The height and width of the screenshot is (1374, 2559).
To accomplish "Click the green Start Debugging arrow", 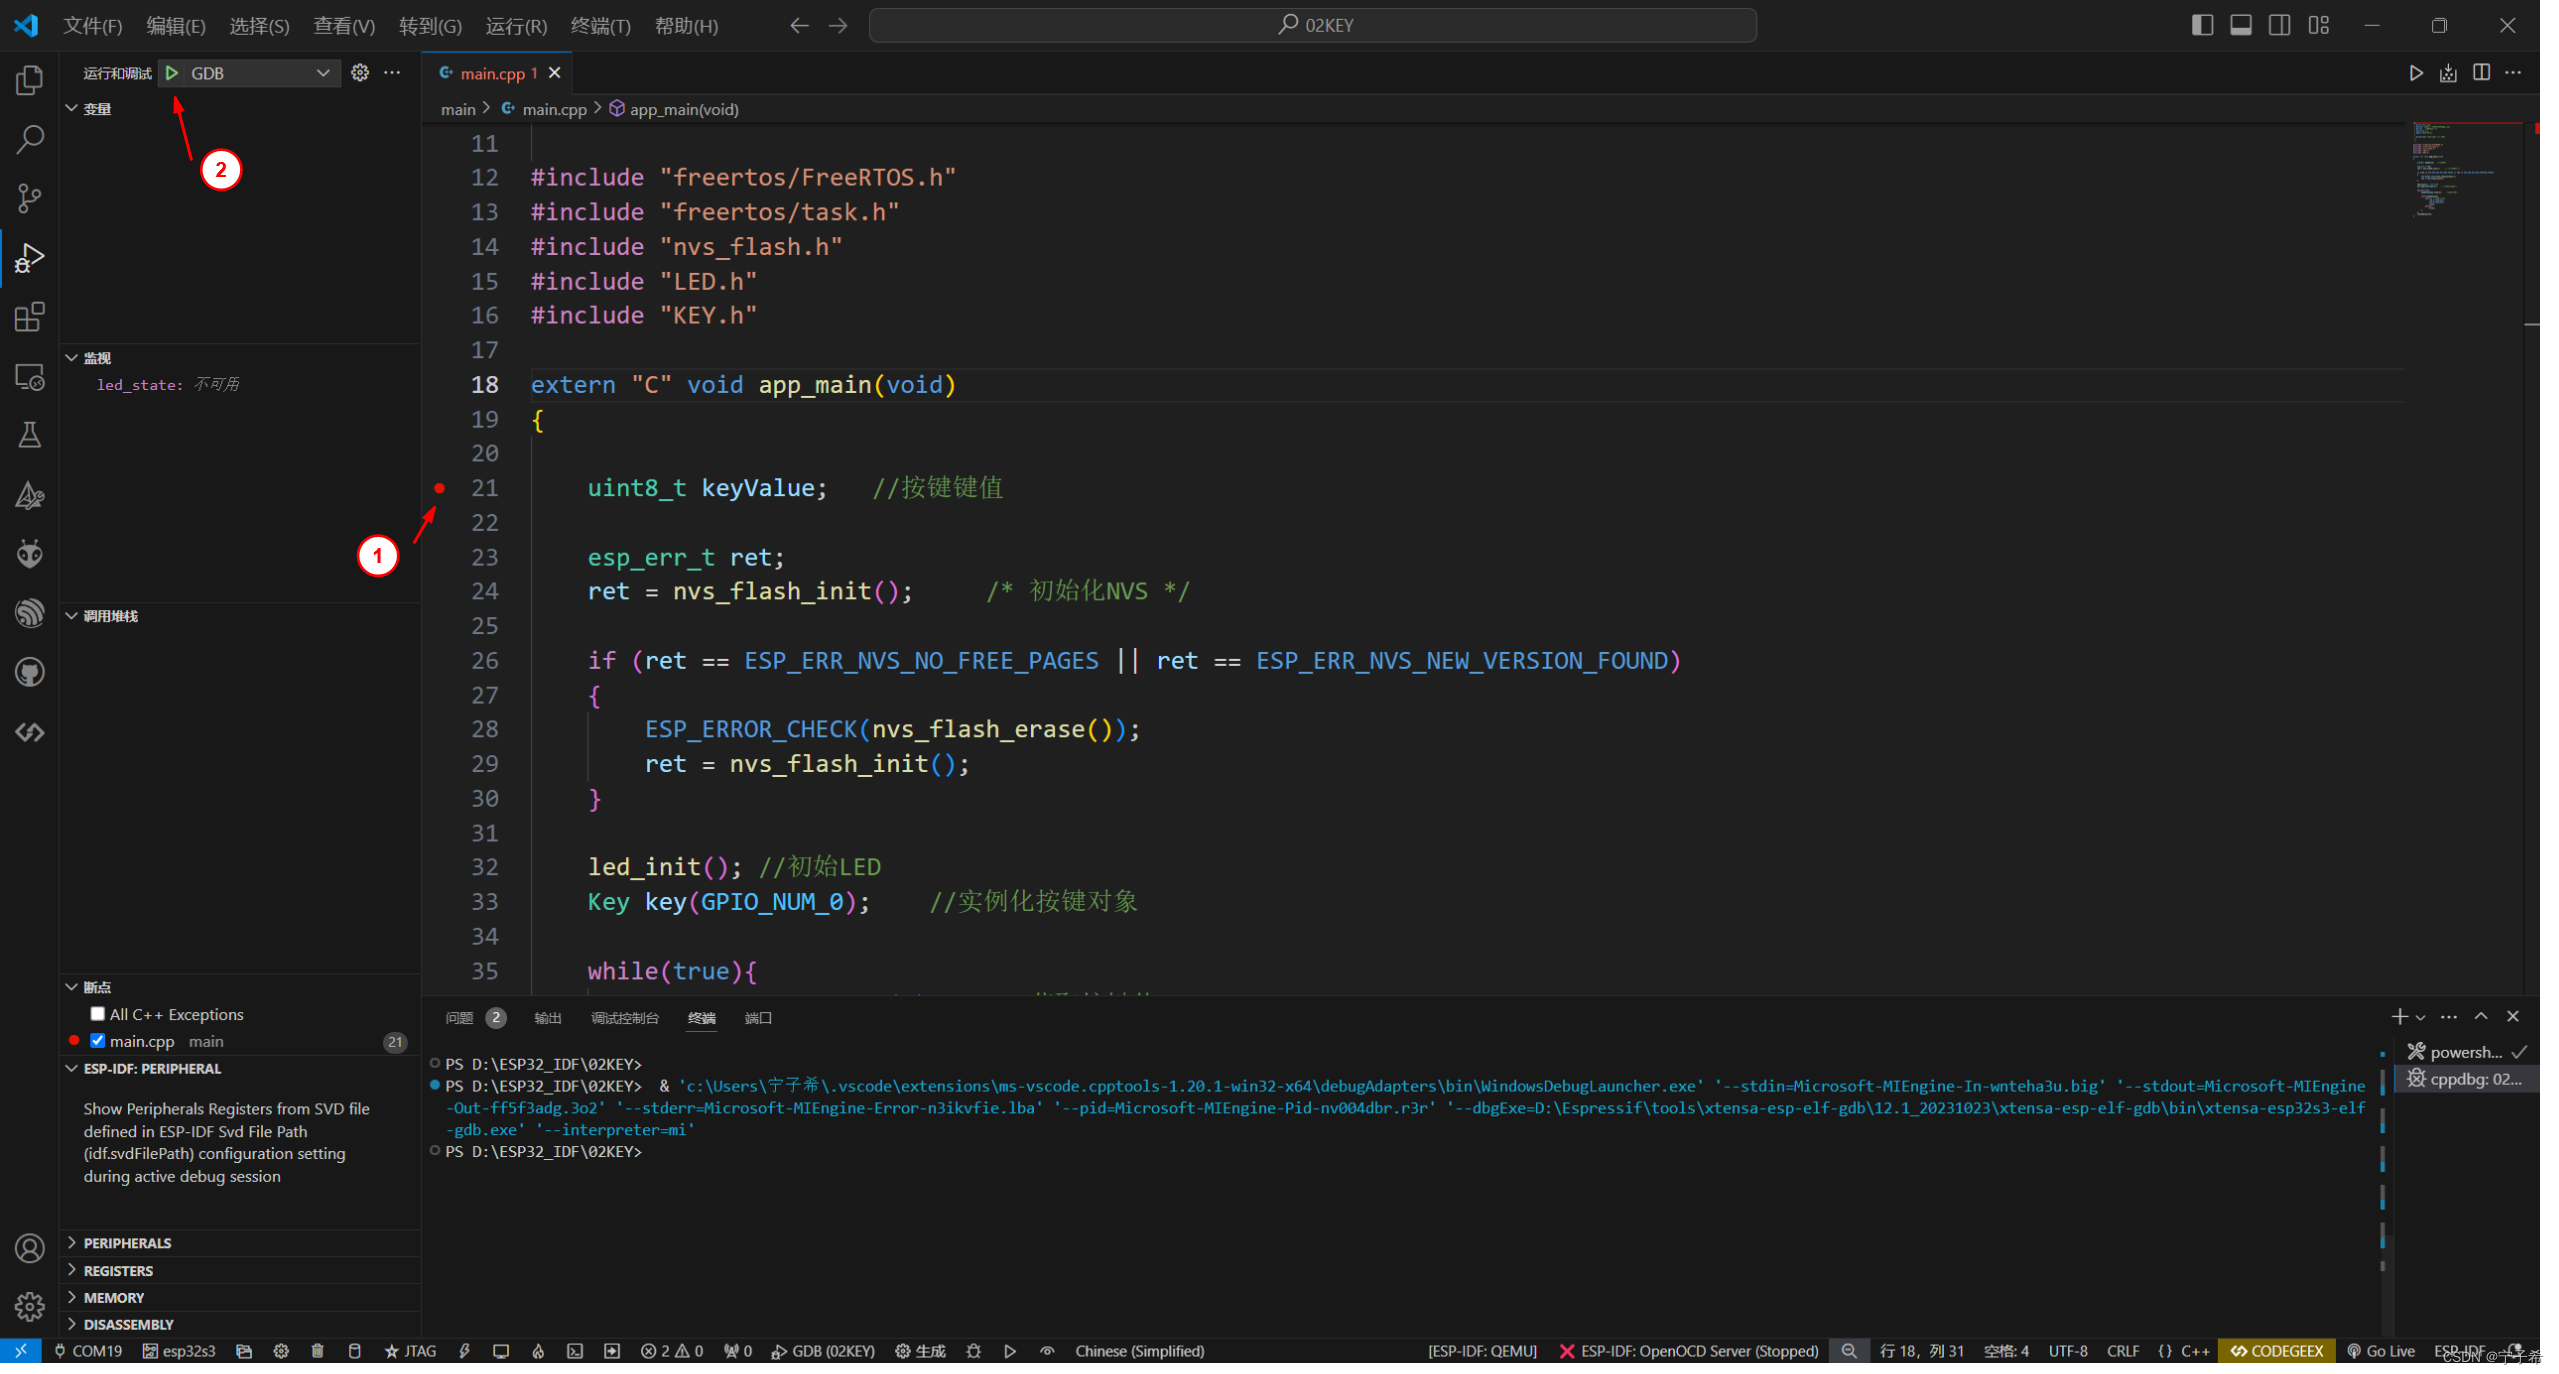I will click(x=172, y=73).
